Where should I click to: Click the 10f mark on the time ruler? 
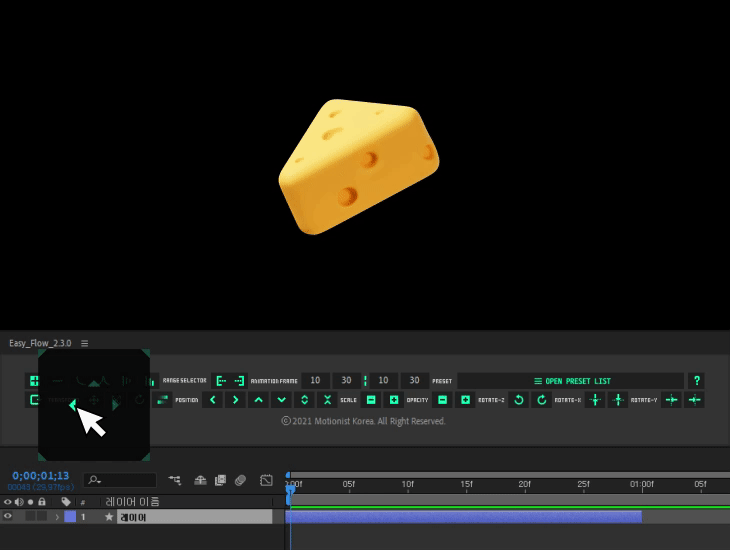click(x=407, y=484)
